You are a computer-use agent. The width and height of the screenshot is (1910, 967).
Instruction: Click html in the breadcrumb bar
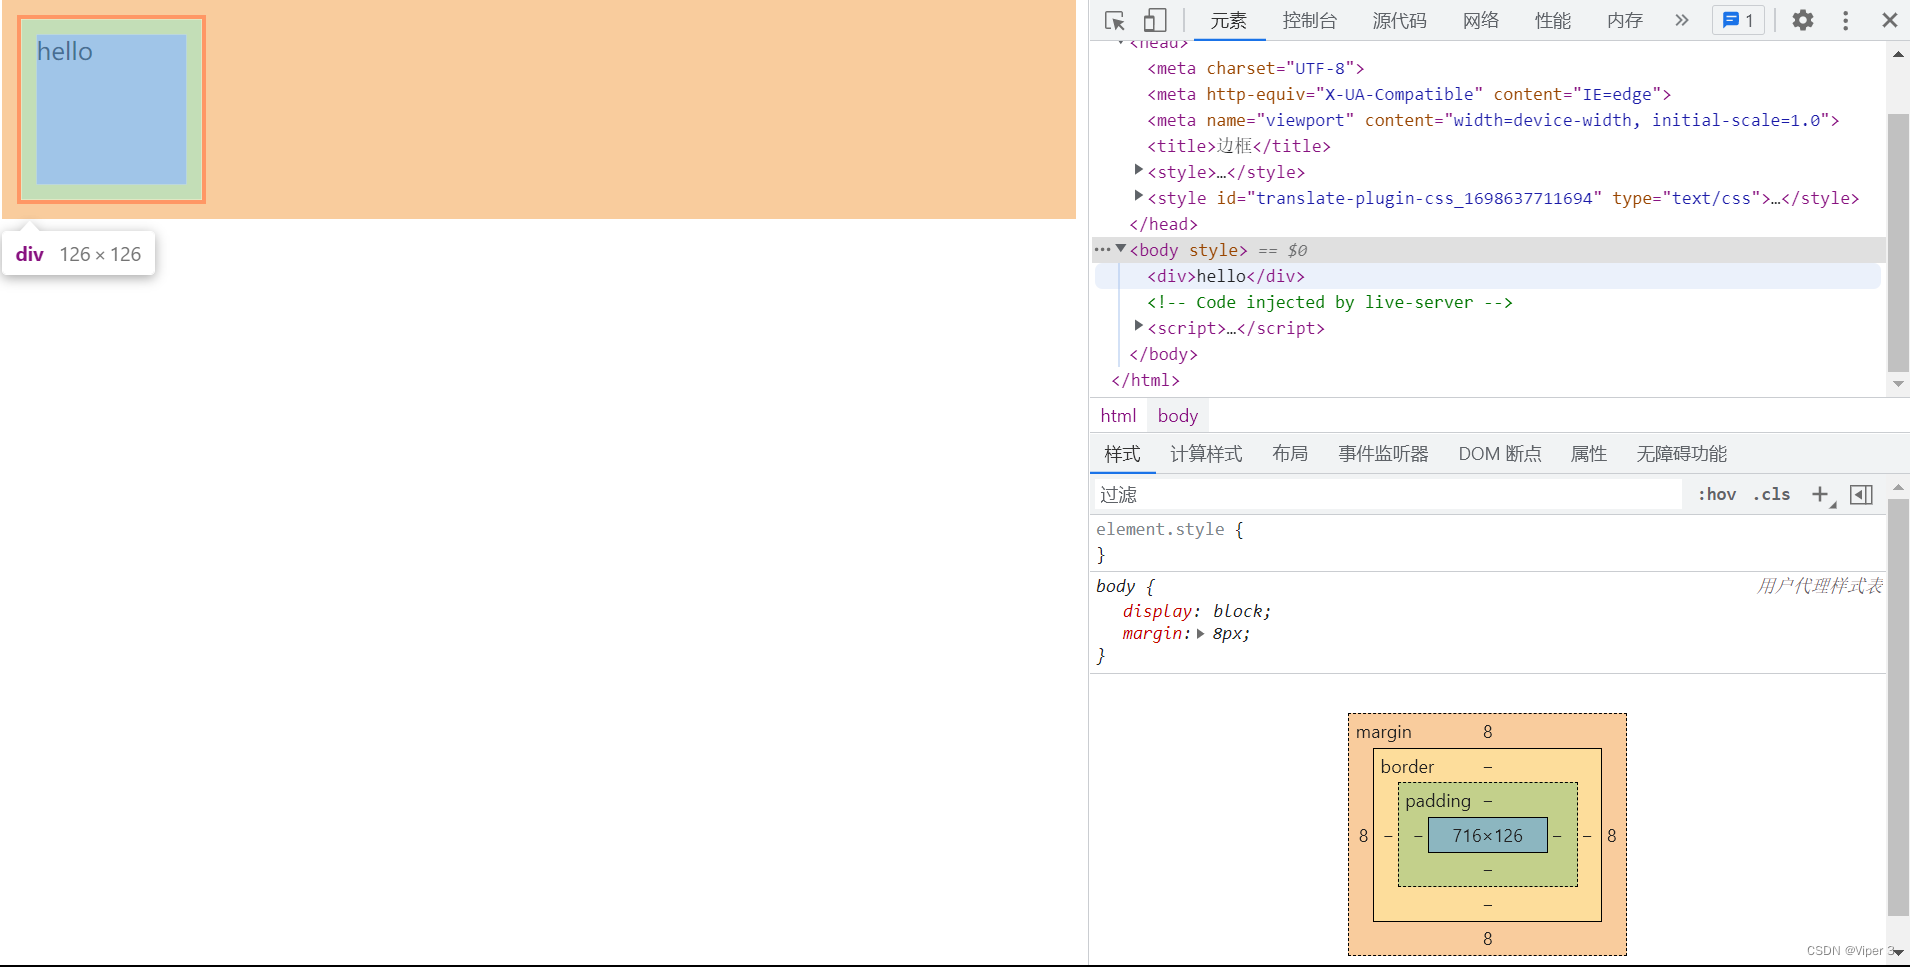(1118, 416)
